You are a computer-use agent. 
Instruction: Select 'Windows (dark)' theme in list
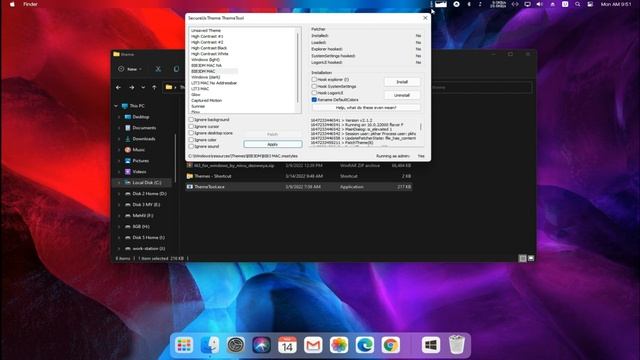click(206, 77)
